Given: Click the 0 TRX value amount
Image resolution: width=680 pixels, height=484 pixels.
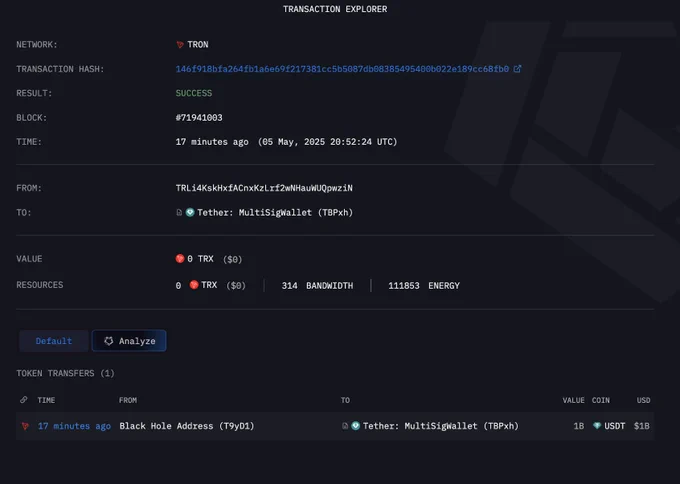Looking at the screenshot, I should [200, 259].
